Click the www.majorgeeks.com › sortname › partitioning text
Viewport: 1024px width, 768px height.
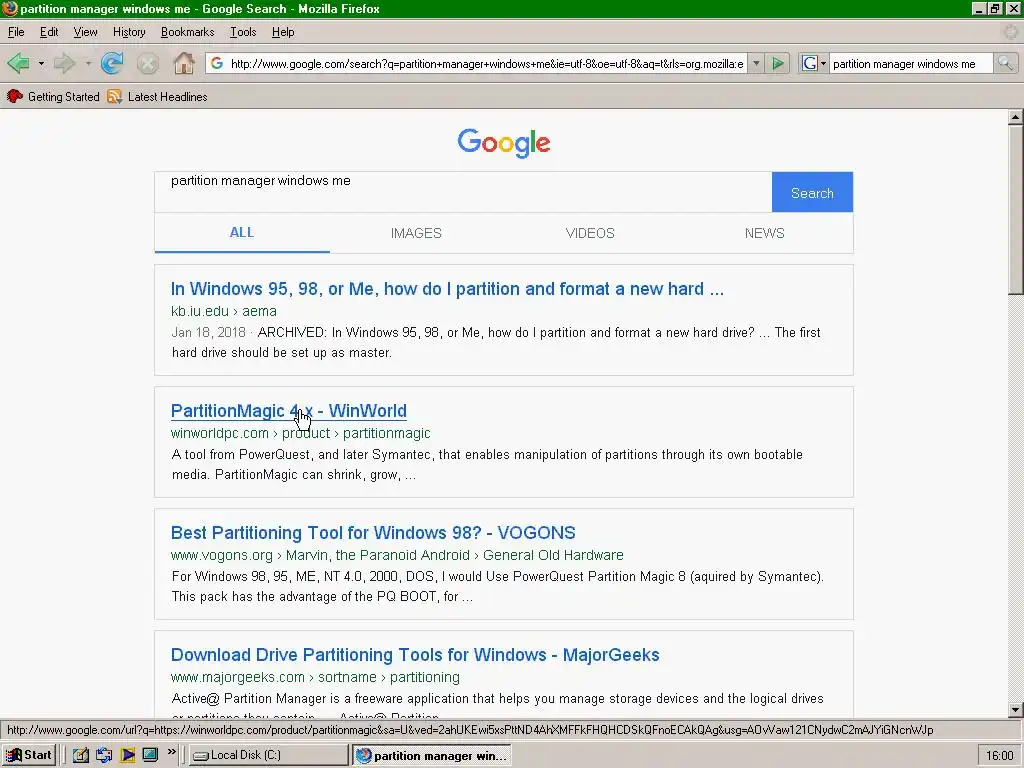pyautogui.click(x=315, y=677)
